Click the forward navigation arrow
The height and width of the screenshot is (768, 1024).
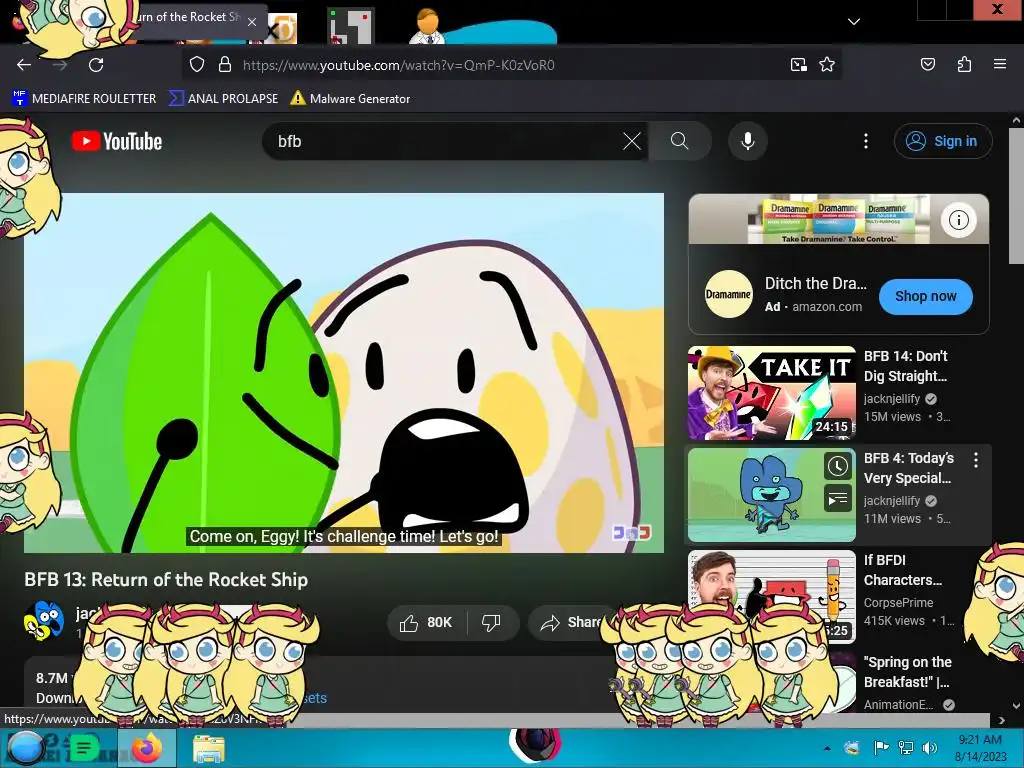[60, 65]
